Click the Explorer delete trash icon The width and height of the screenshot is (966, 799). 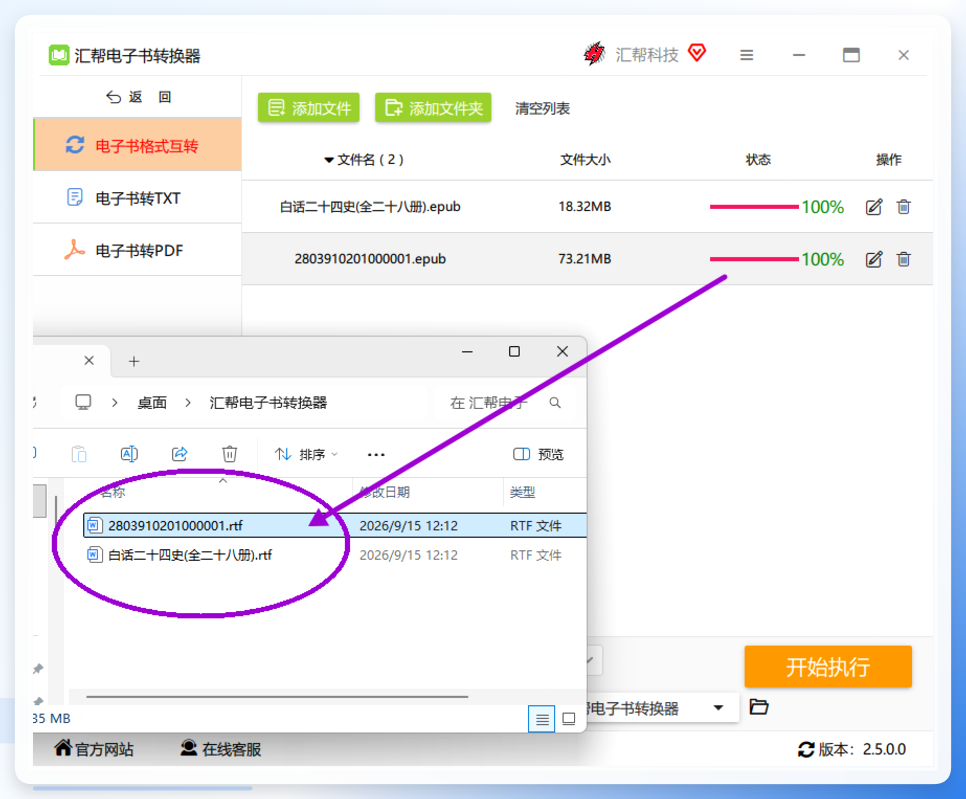(229, 454)
